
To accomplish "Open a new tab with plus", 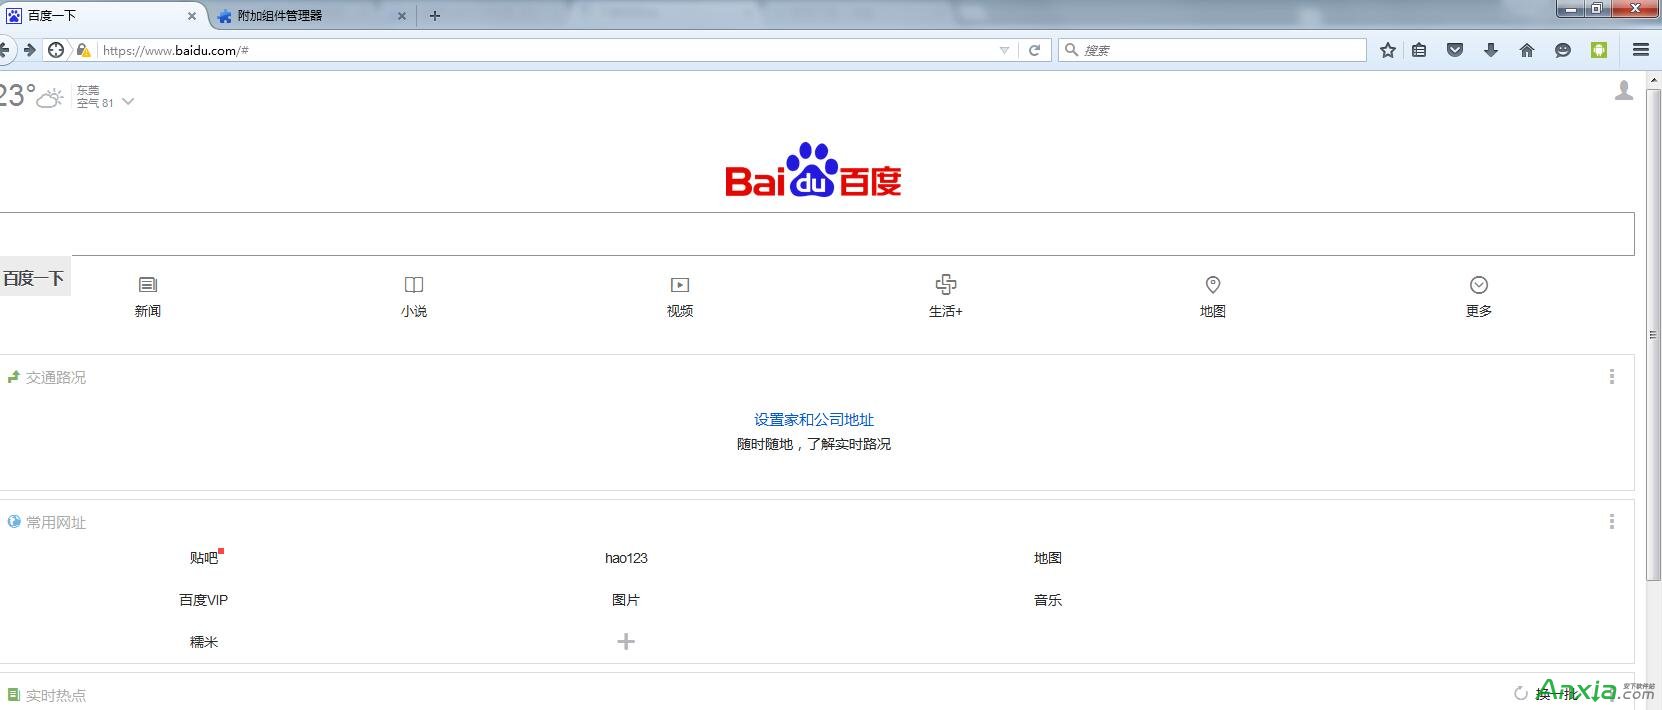I will (434, 16).
